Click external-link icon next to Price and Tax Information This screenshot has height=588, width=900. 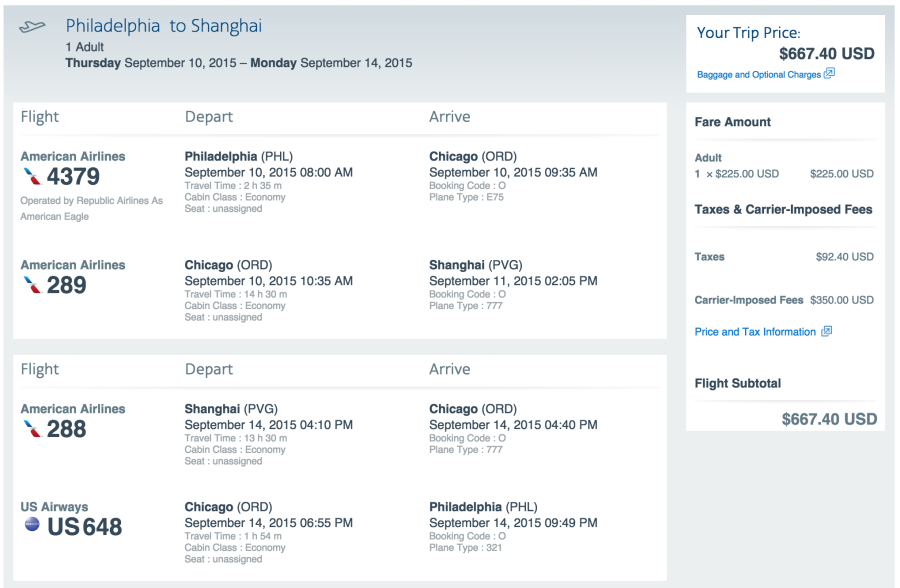point(827,331)
